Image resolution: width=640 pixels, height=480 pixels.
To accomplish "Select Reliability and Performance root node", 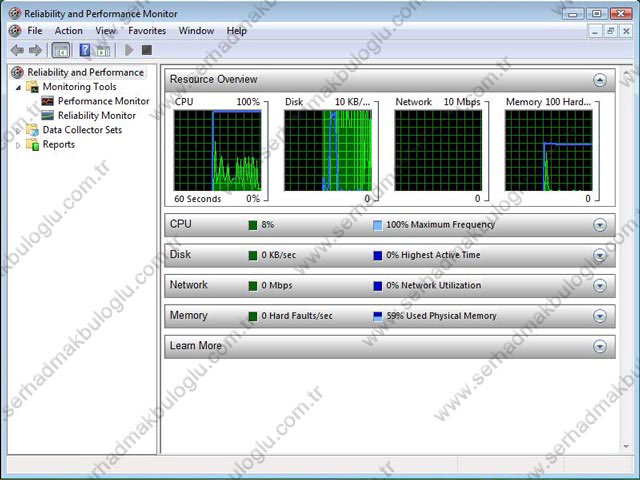I will 86,72.
